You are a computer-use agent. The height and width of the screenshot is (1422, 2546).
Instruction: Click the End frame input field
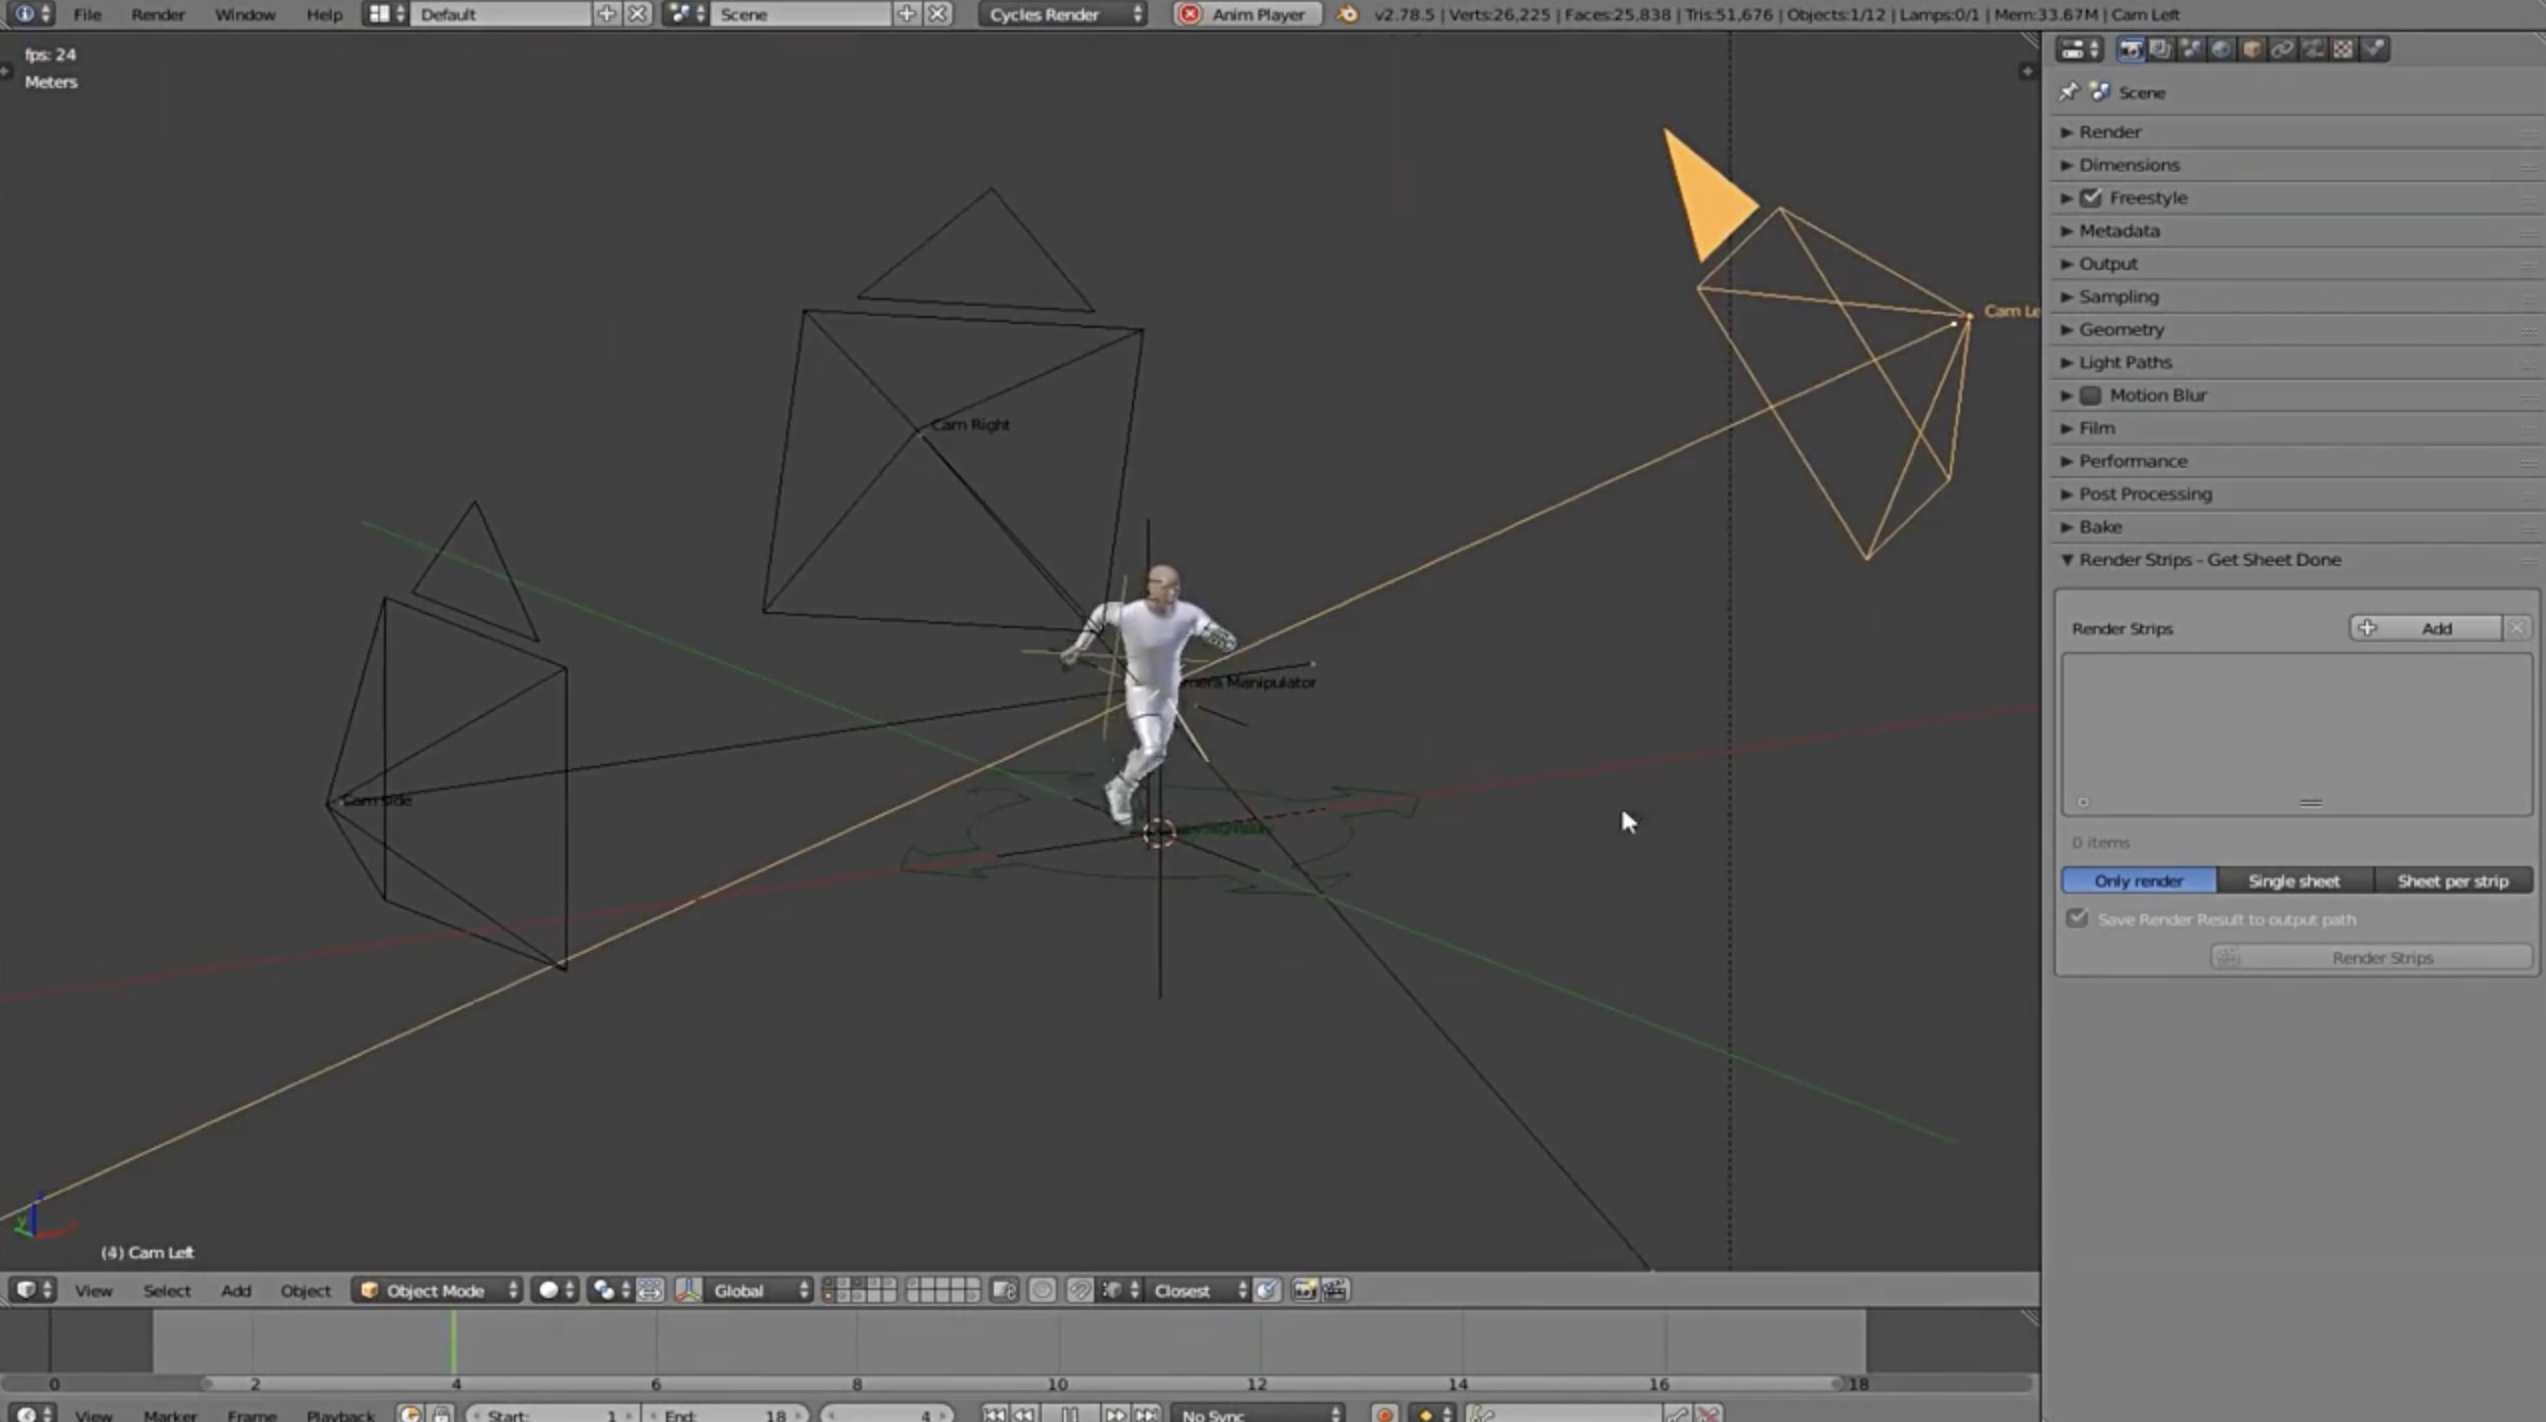point(724,1414)
